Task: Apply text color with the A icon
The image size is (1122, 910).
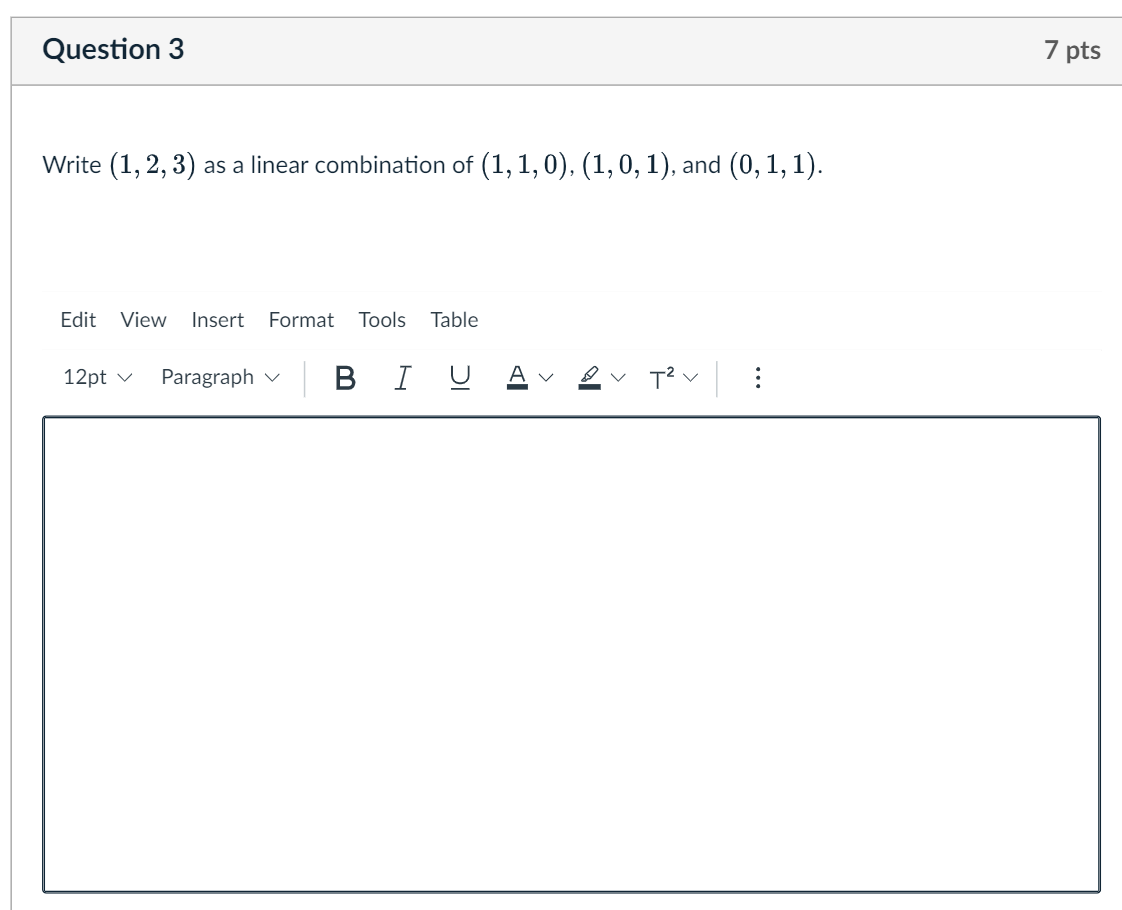Action: (x=514, y=377)
